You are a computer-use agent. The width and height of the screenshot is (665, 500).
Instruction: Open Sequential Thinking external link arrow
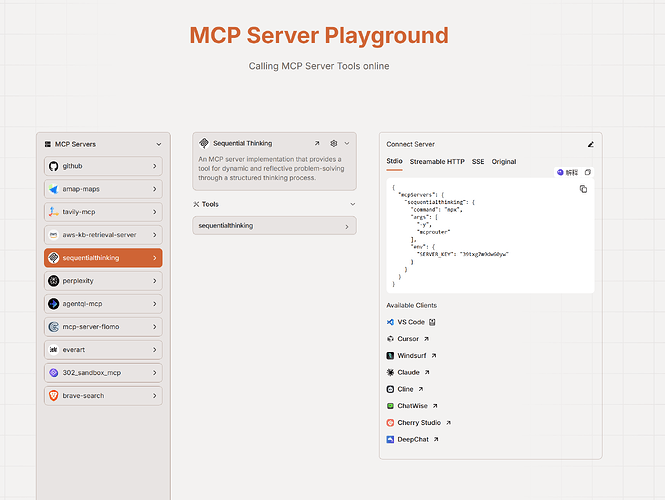pos(317,143)
